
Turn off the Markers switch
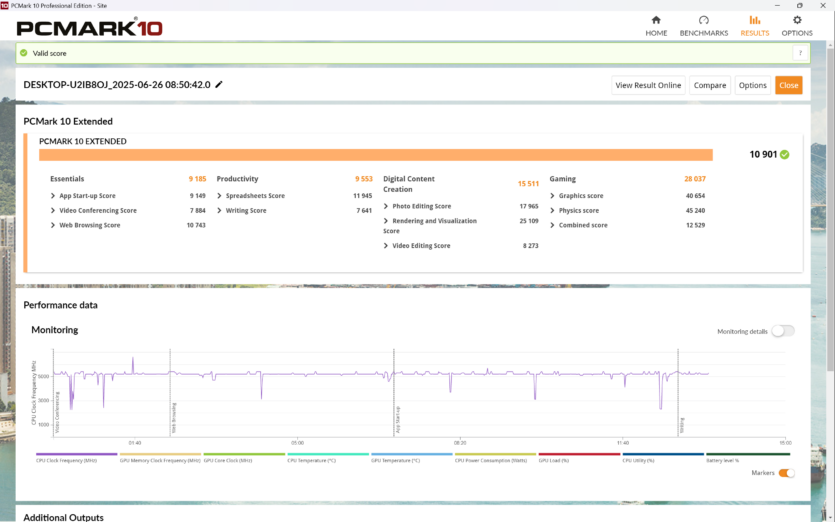coord(787,473)
